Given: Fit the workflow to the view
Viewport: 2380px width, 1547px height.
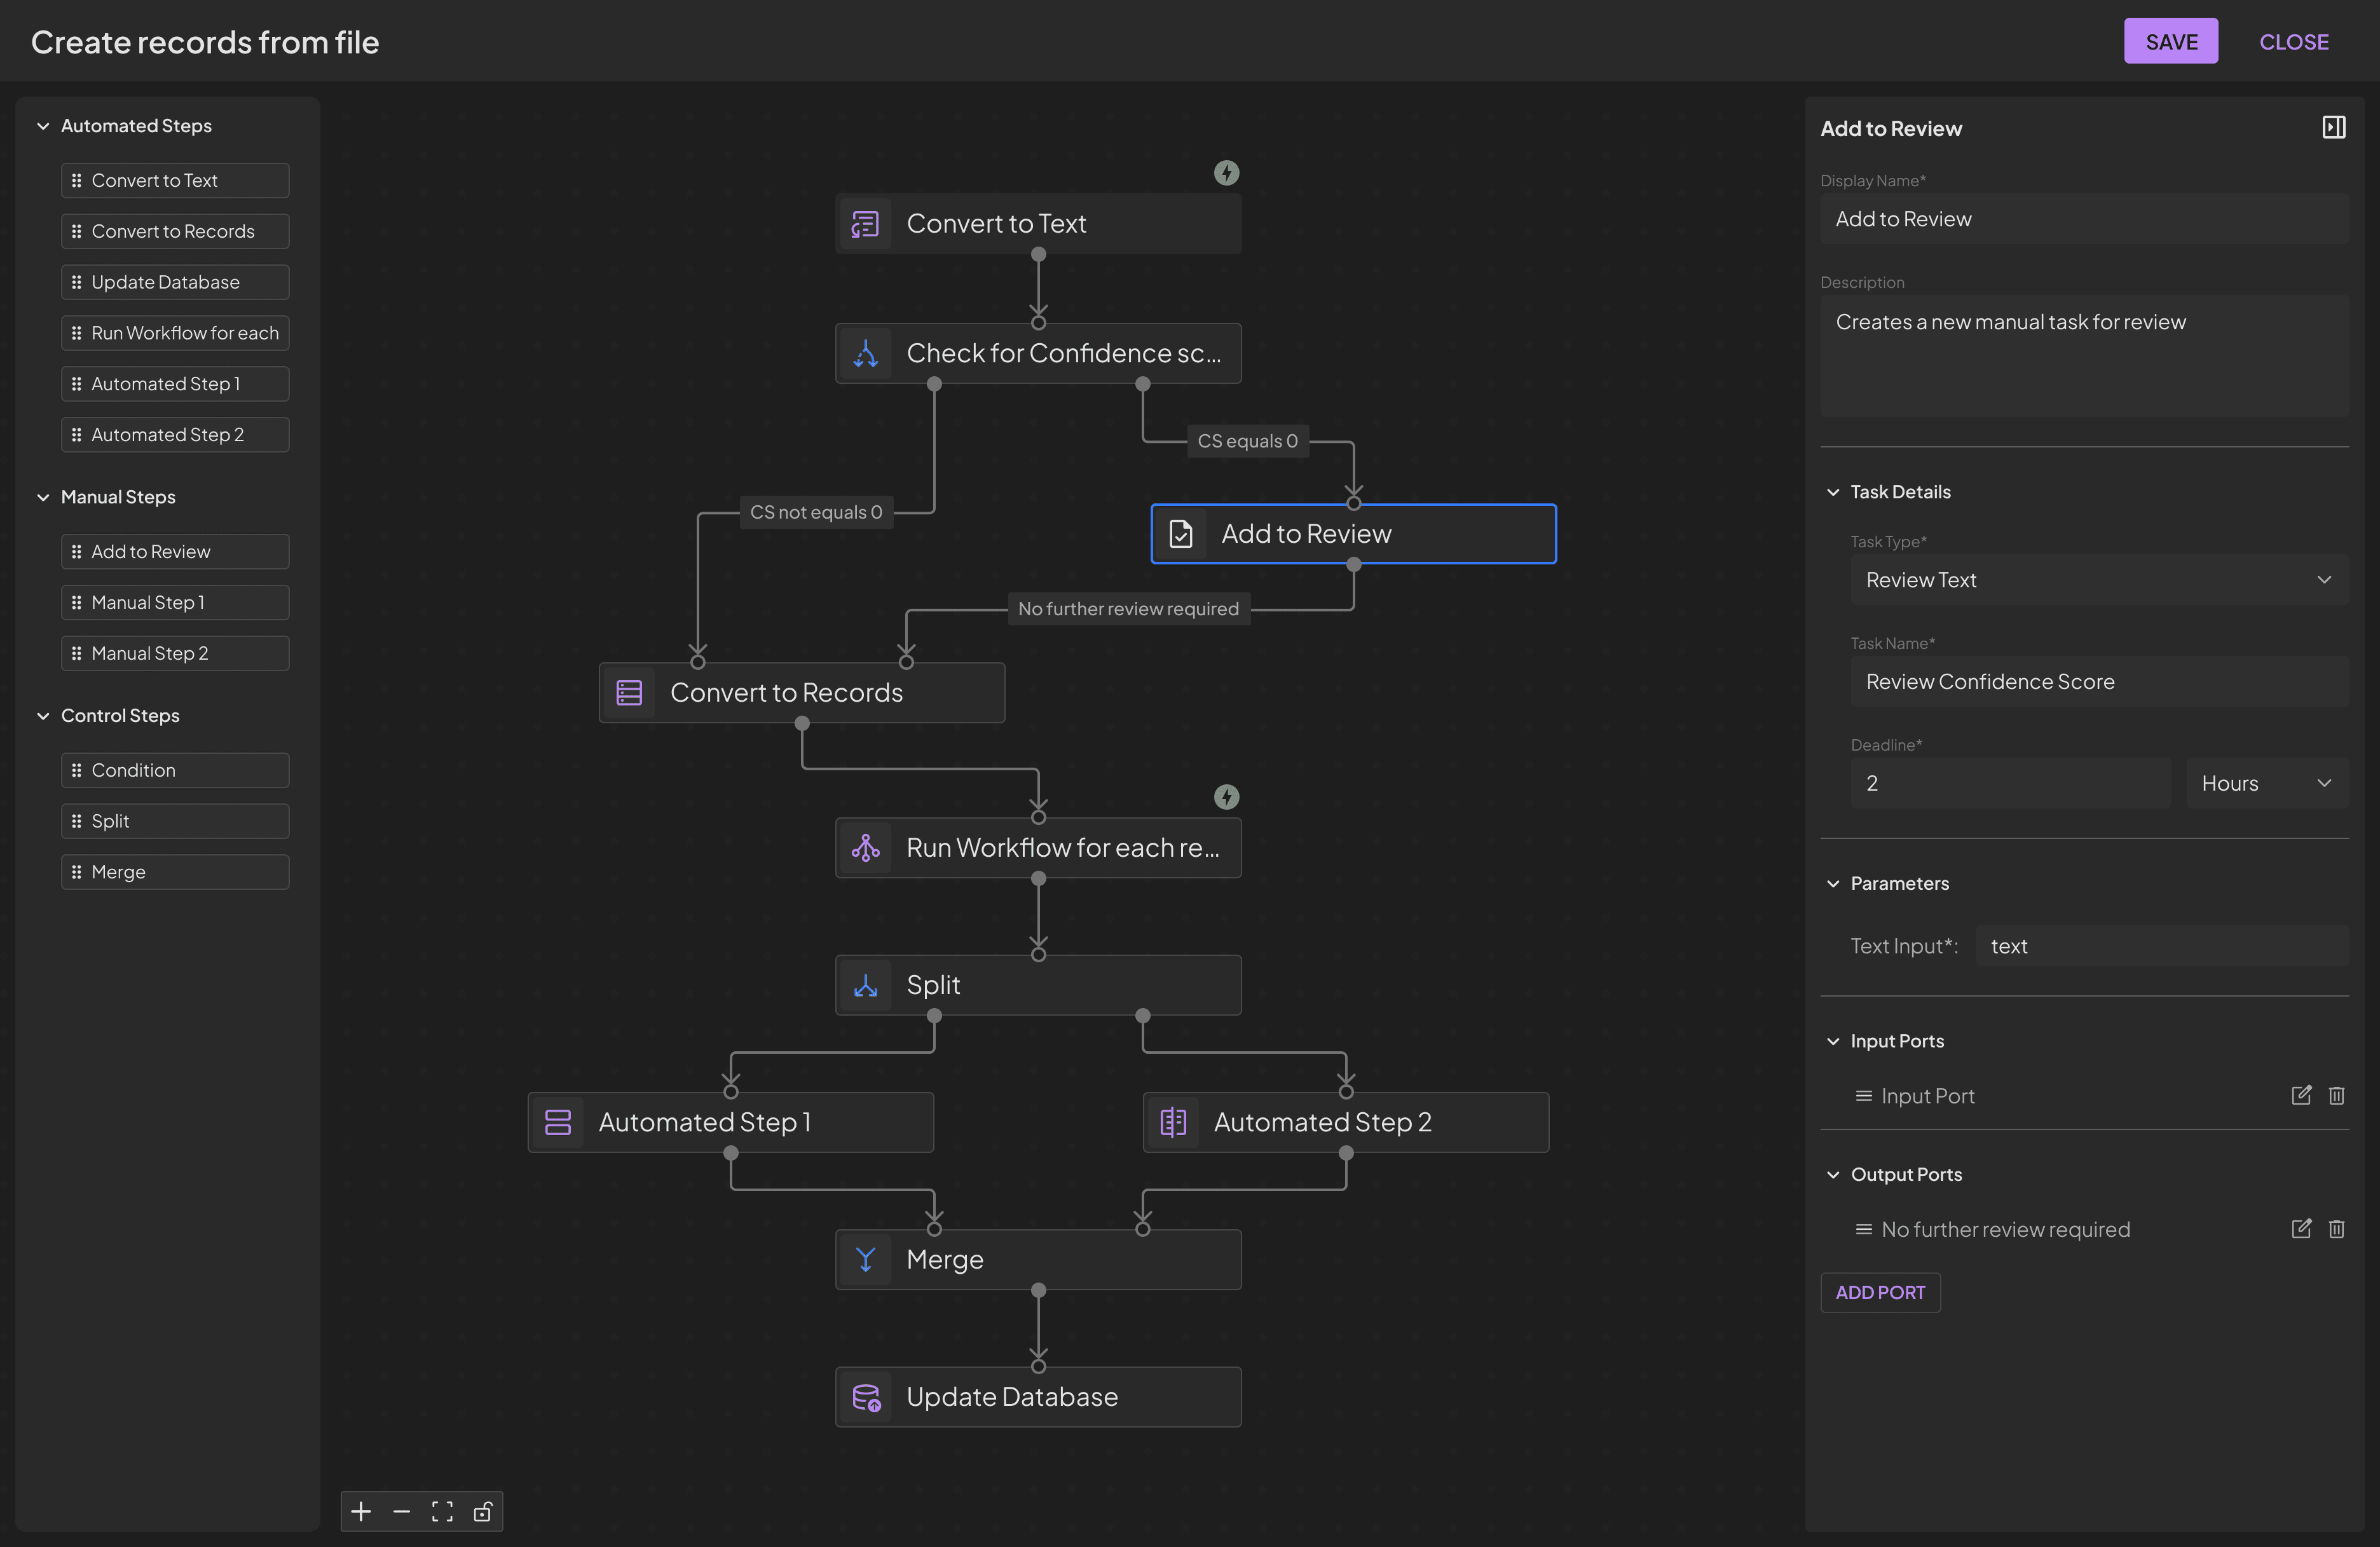Looking at the screenshot, I should click(442, 1511).
